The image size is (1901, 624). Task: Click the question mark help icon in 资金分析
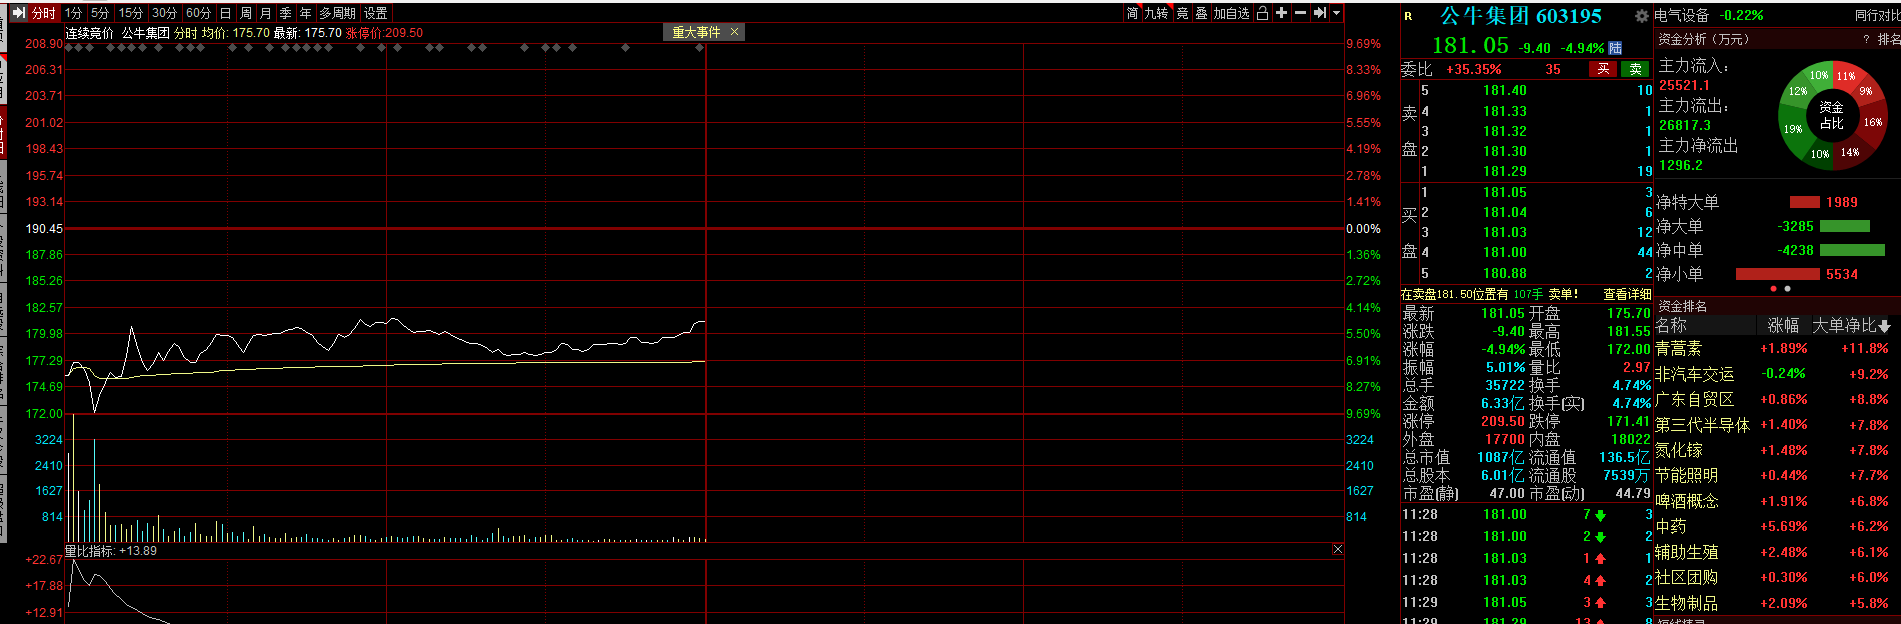[1866, 39]
